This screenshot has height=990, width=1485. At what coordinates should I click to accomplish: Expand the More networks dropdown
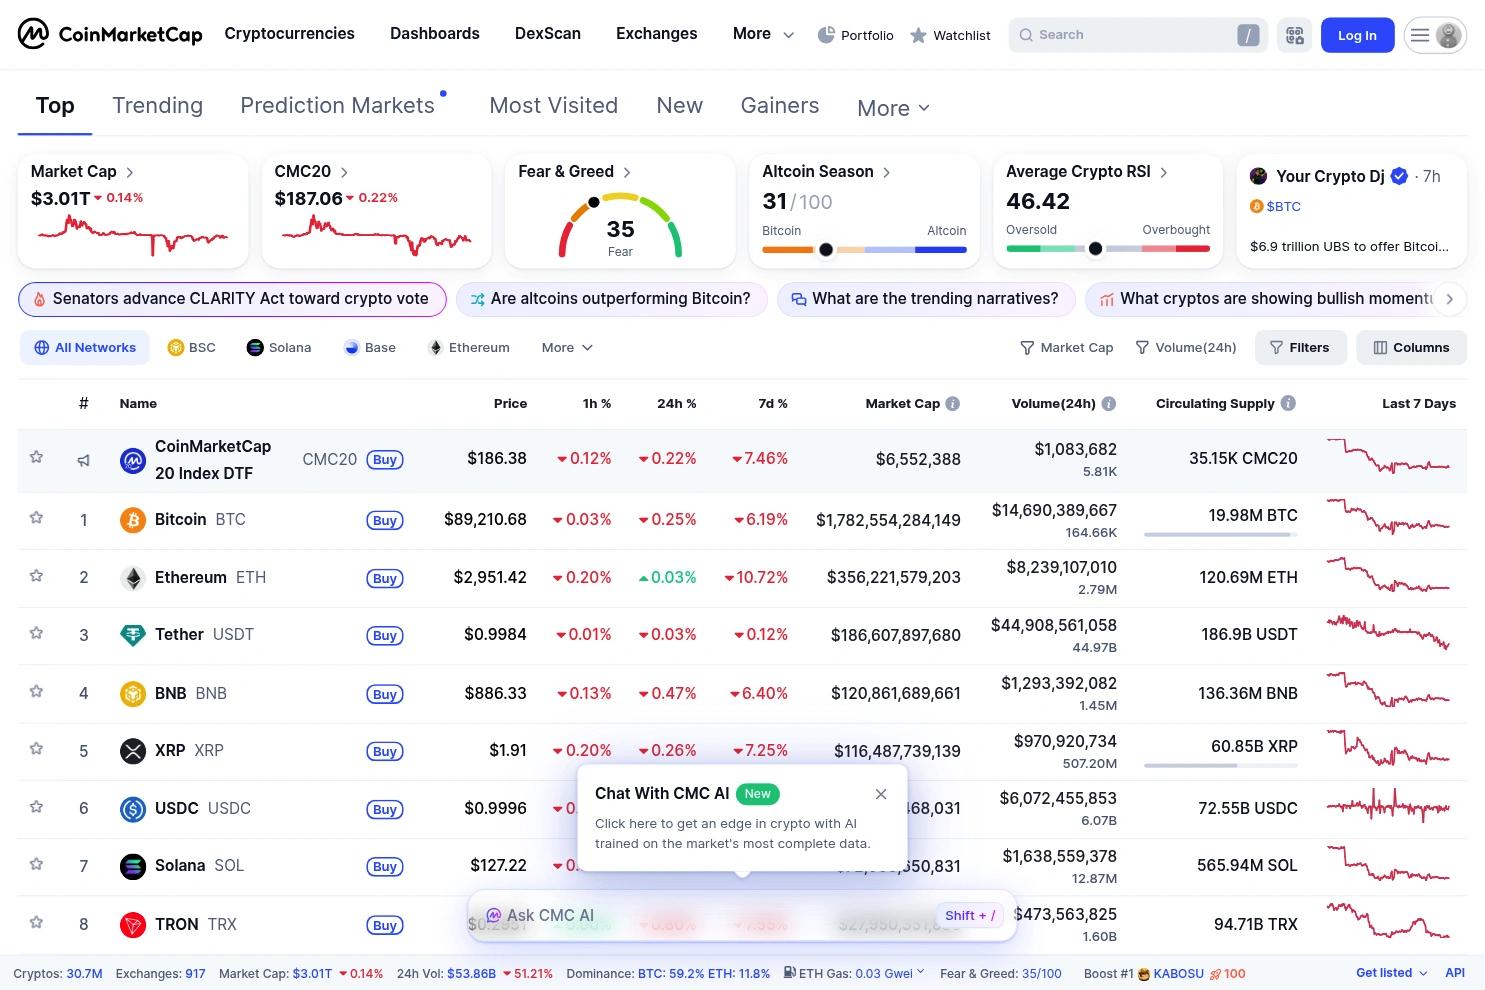coord(567,347)
